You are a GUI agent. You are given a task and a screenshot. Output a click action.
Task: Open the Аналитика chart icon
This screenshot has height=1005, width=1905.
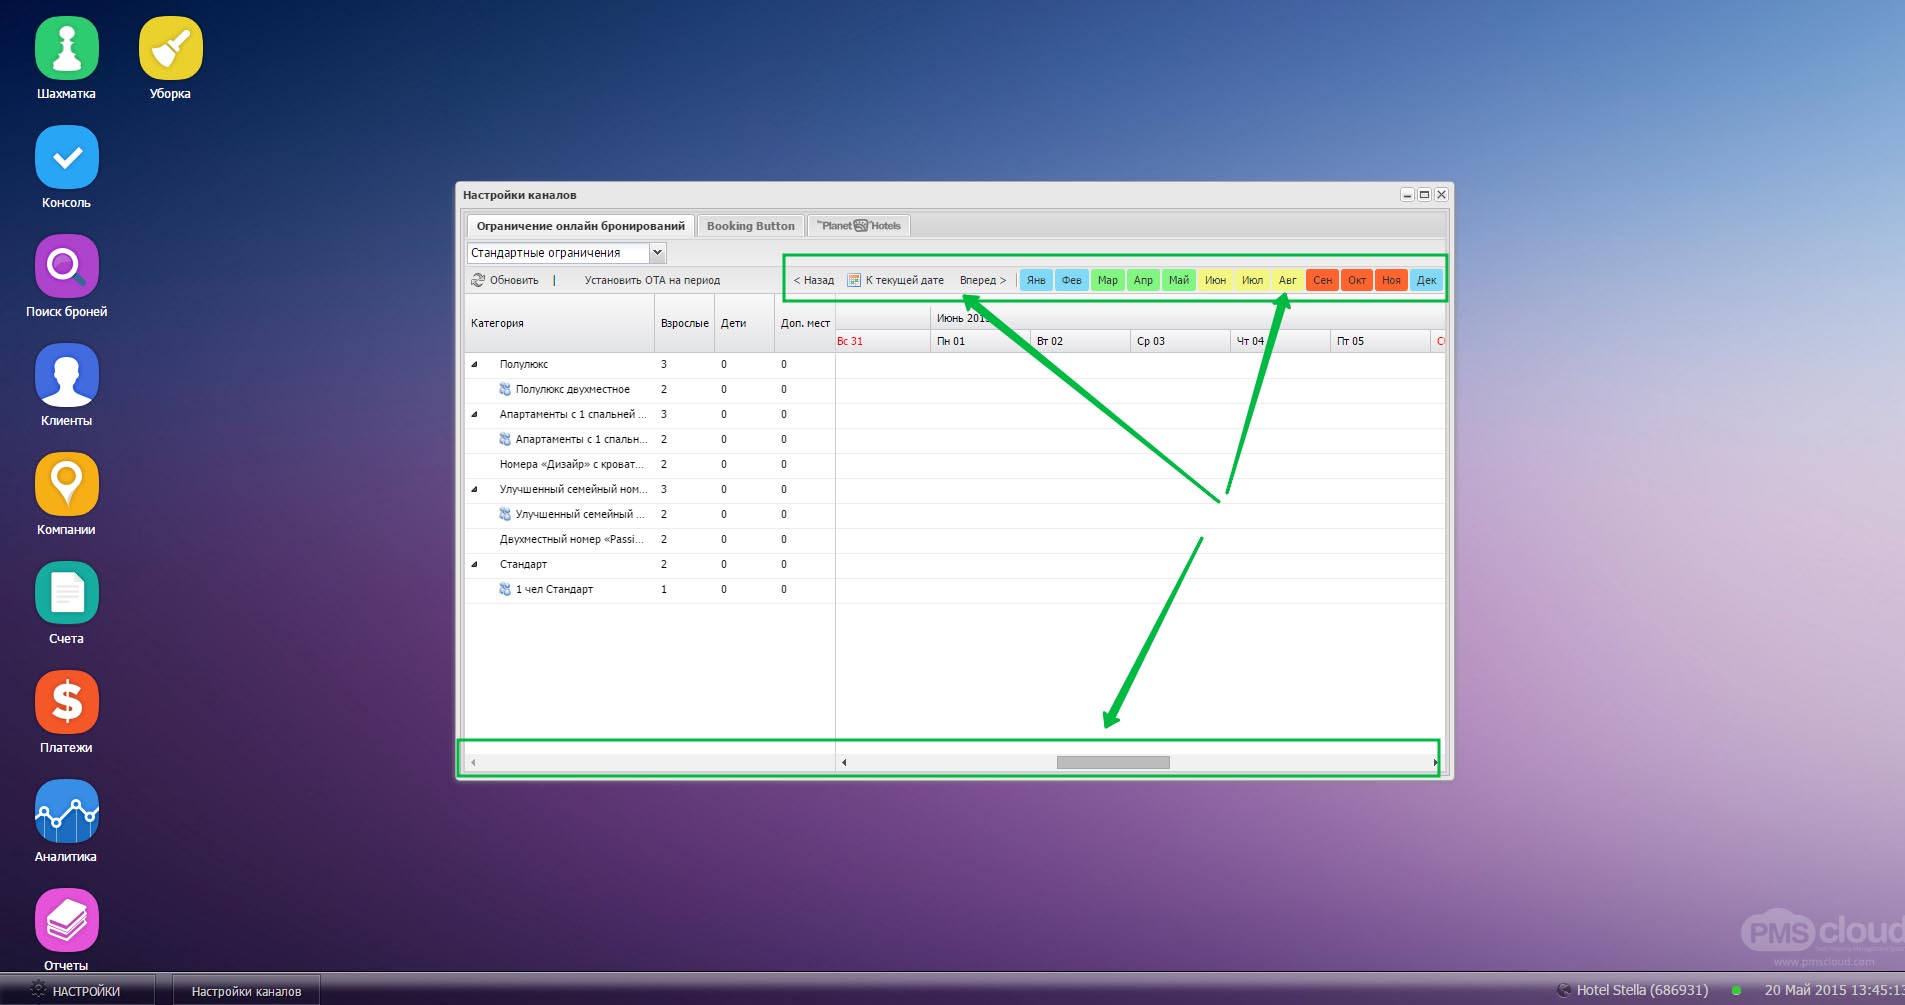(x=66, y=811)
